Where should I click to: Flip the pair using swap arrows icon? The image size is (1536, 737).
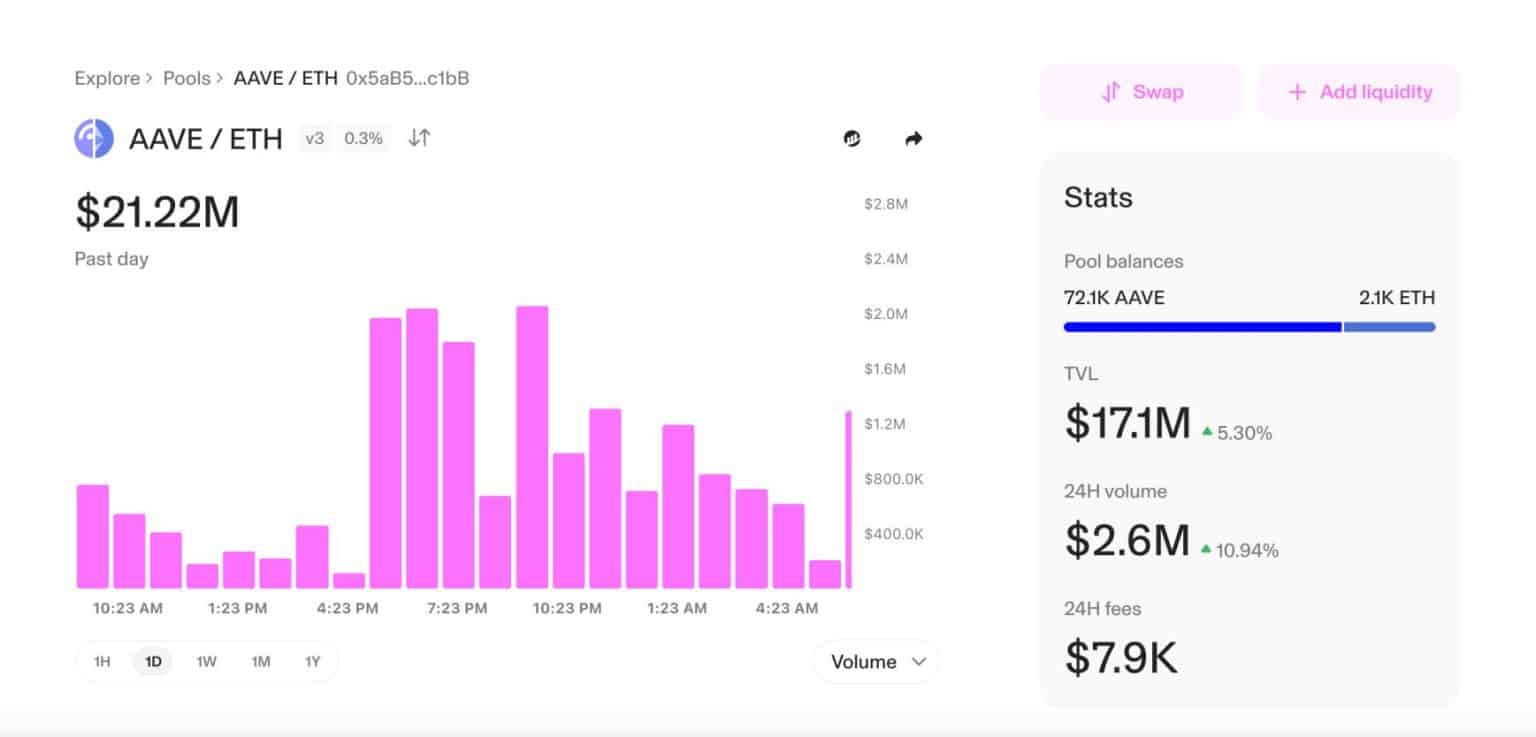[x=419, y=138]
